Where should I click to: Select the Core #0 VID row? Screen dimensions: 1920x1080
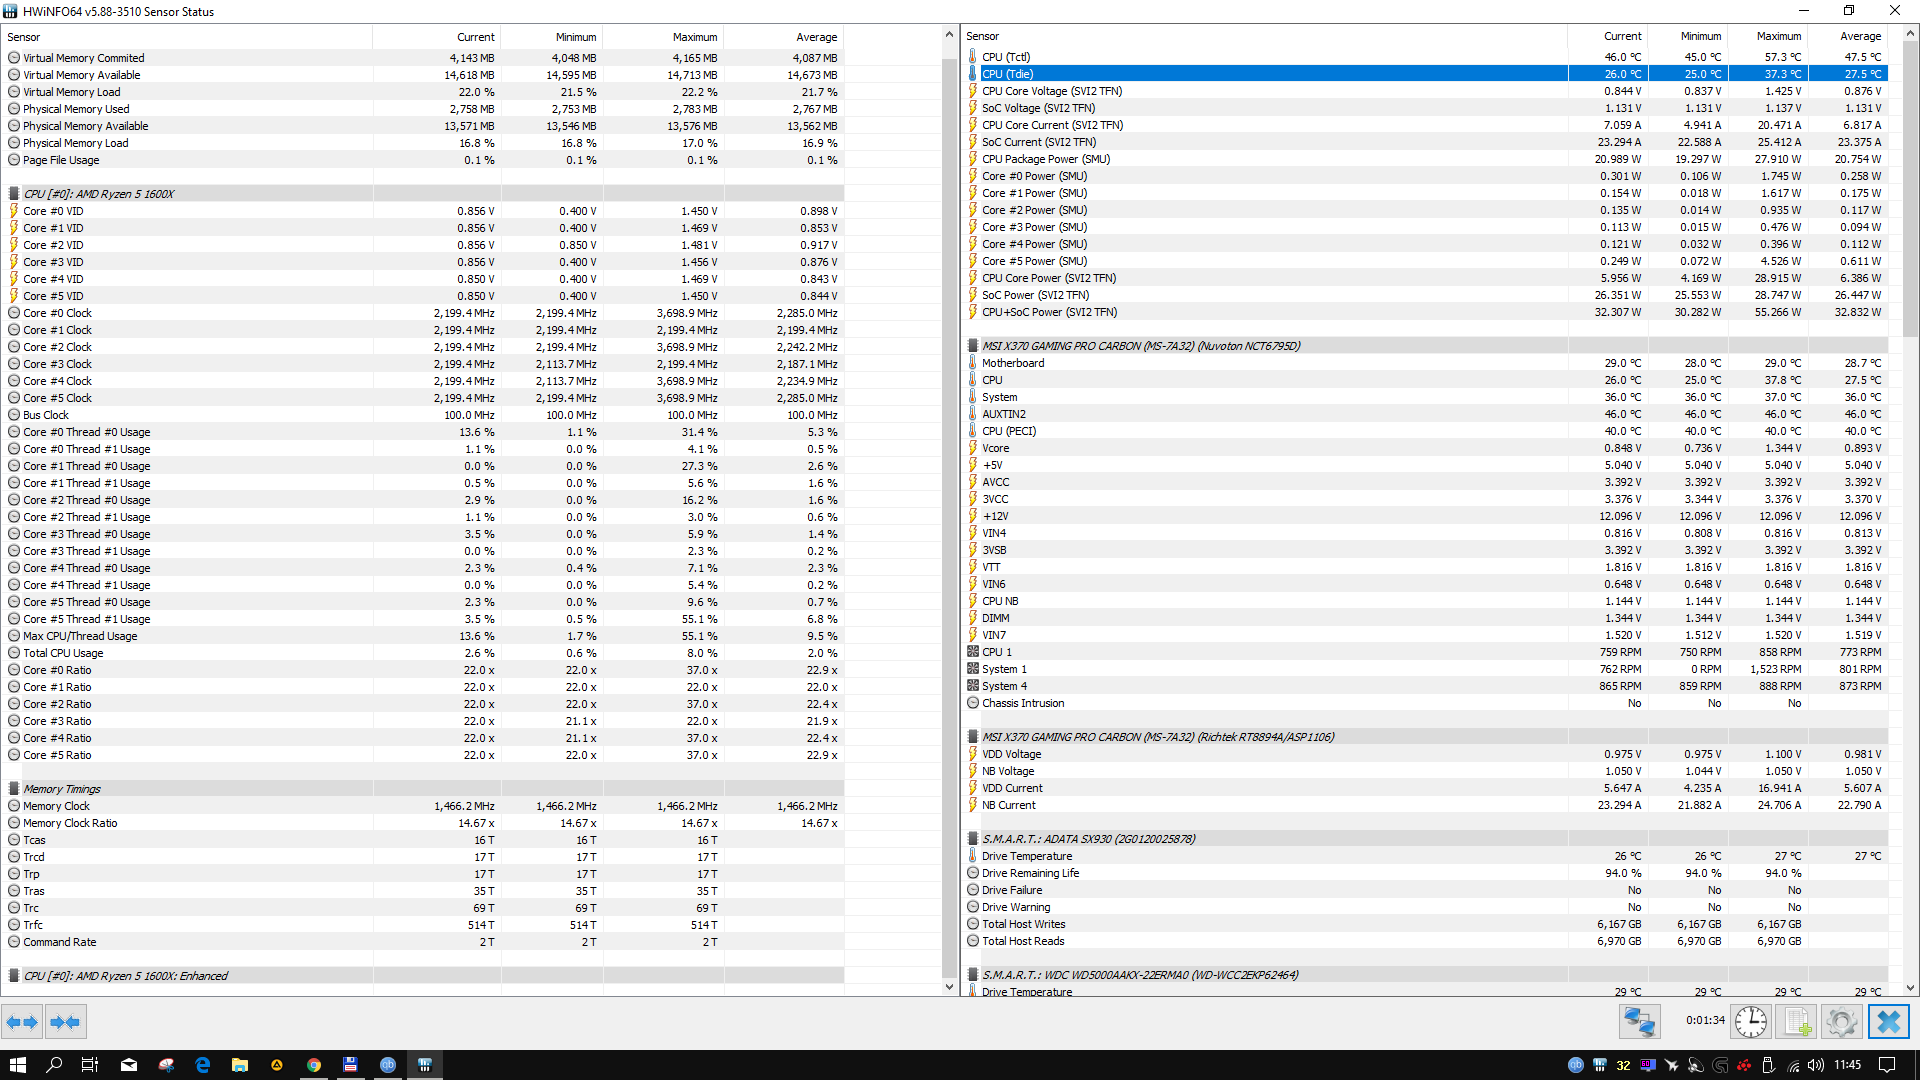coord(423,211)
